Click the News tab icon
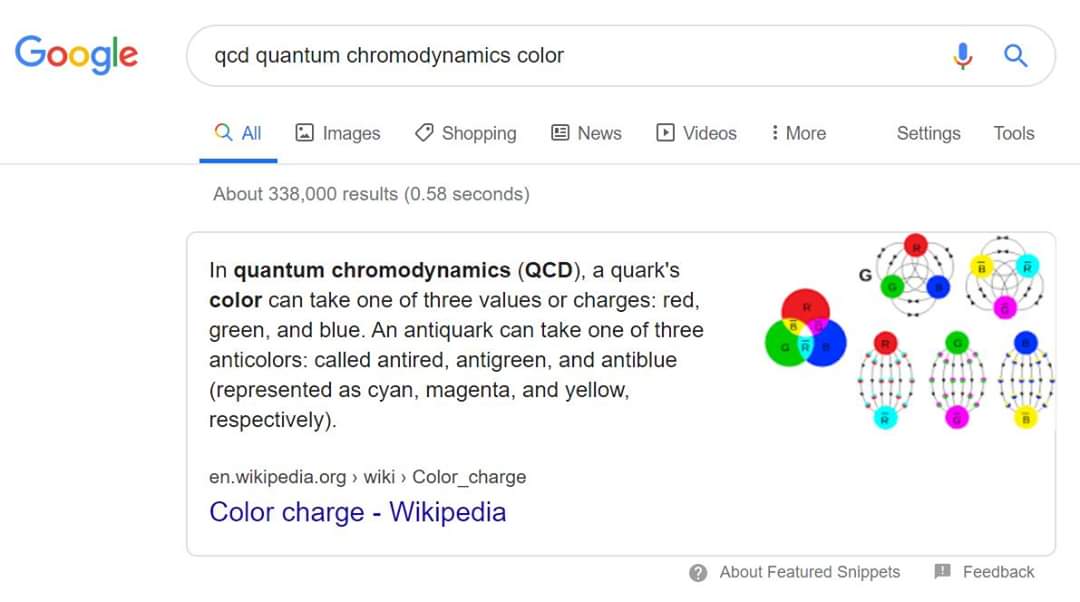Viewport: 1080px width, 602px height. (x=560, y=133)
